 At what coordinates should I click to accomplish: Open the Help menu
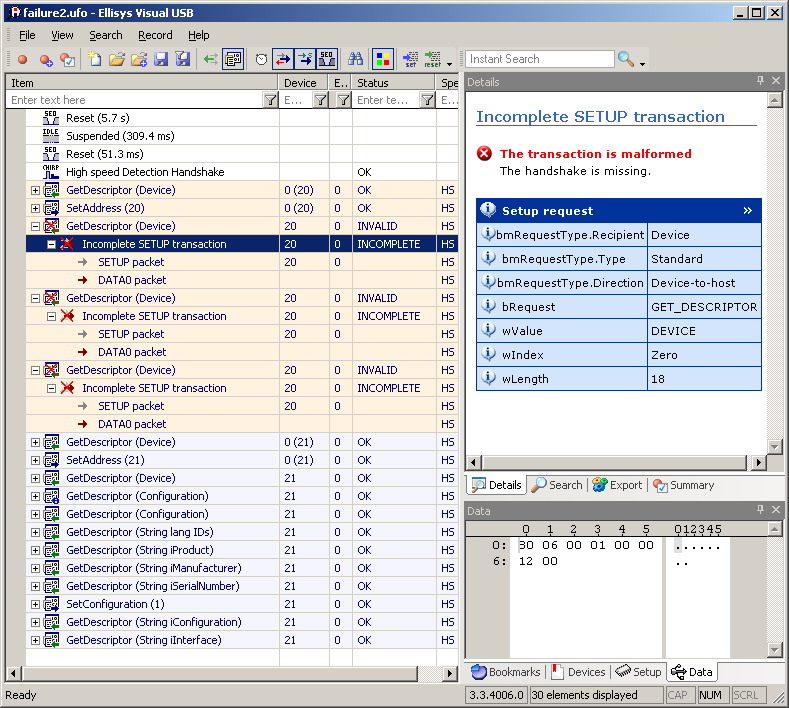(x=199, y=35)
